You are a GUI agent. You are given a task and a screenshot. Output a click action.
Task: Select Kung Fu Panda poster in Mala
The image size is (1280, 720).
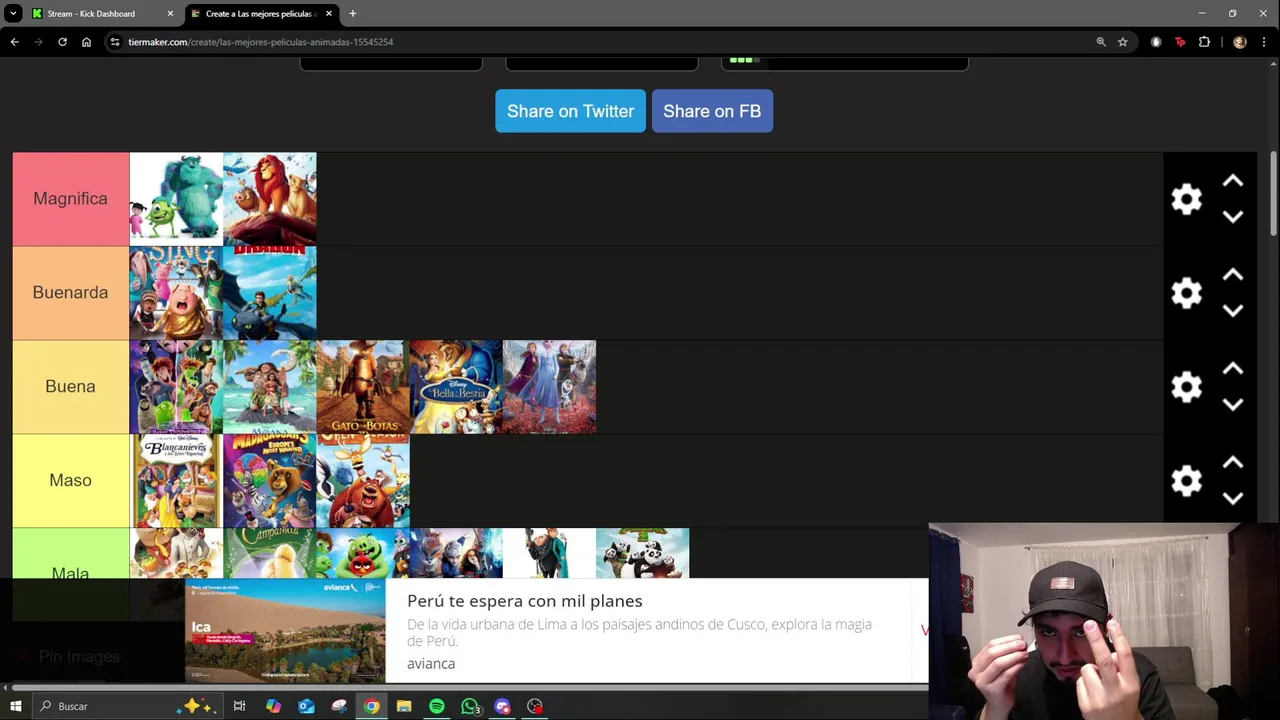(642, 553)
